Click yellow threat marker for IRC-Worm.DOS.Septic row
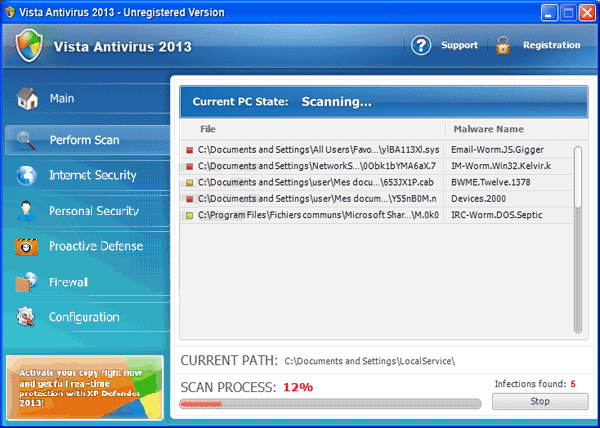The width and height of the screenshot is (600, 428). click(x=189, y=216)
